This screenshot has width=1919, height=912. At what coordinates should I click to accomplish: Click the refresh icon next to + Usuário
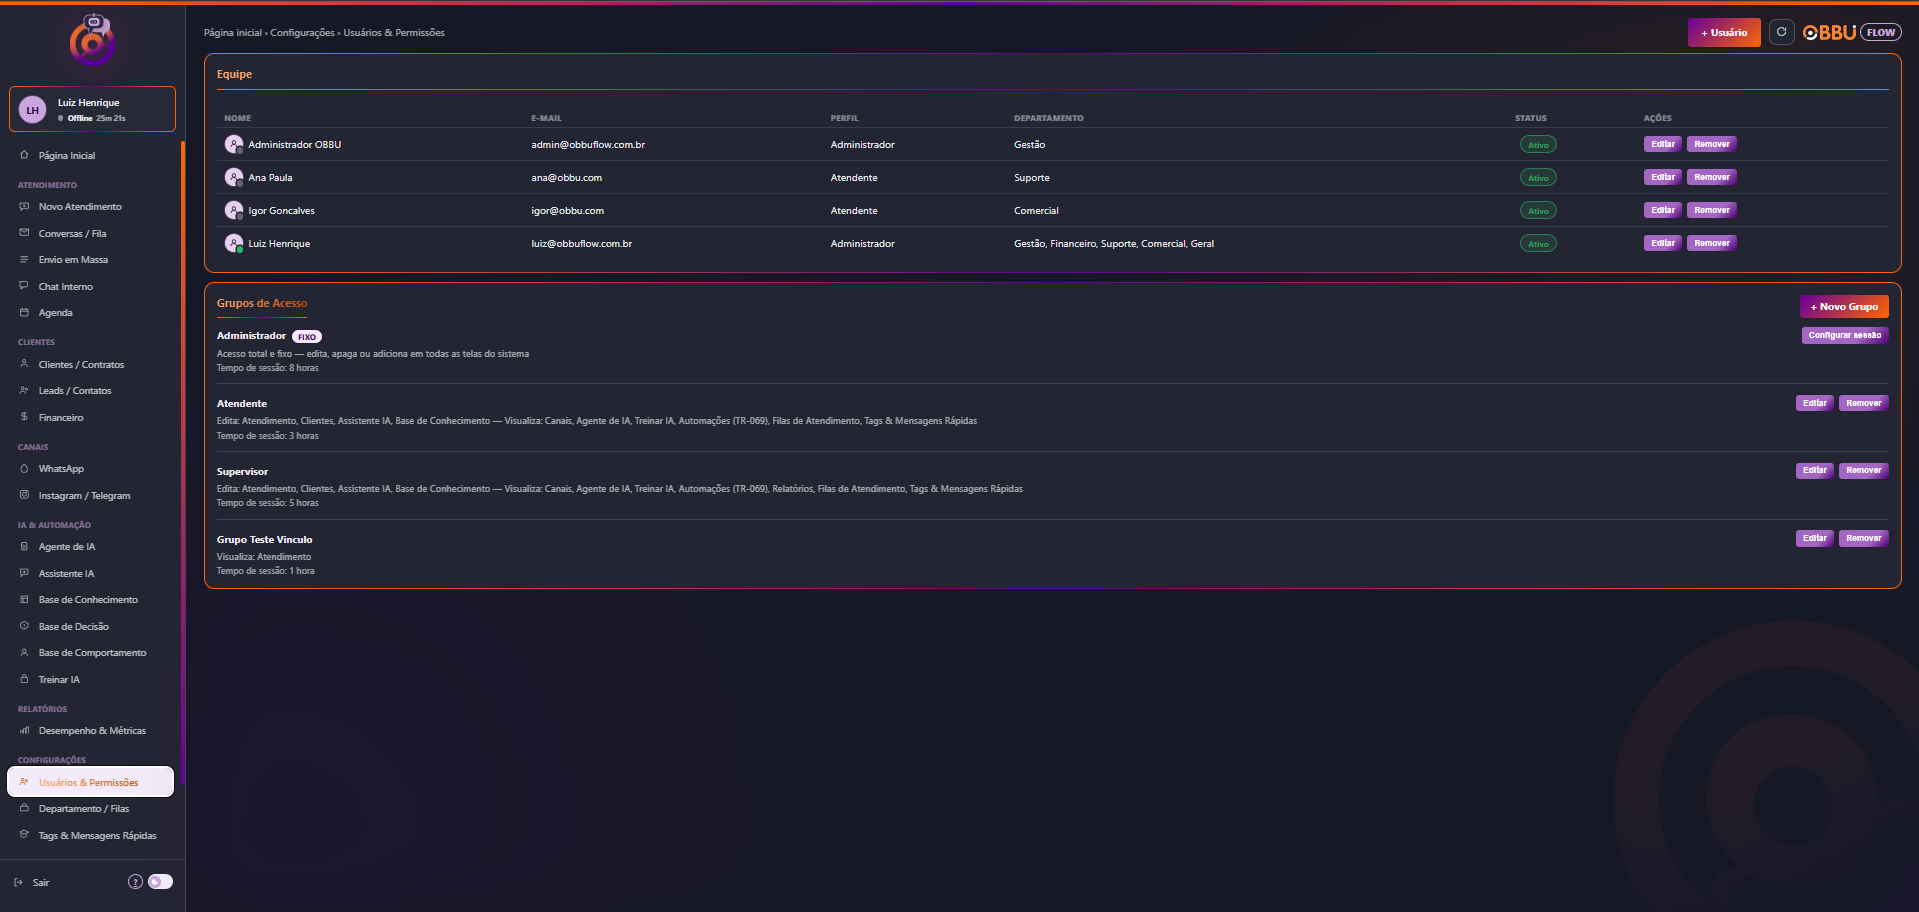point(1781,32)
